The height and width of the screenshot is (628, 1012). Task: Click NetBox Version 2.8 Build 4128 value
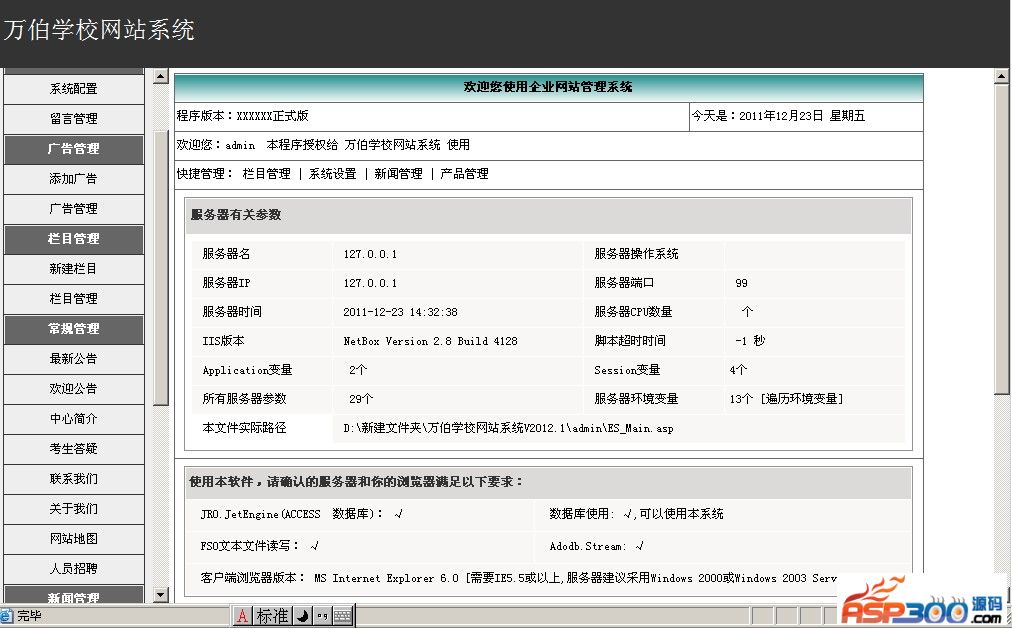tap(430, 341)
